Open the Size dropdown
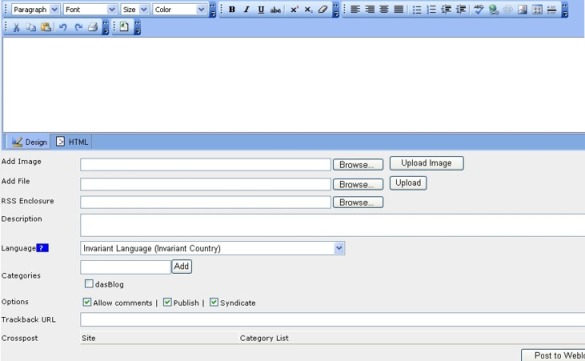This screenshot has width=585, height=361. click(x=135, y=9)
